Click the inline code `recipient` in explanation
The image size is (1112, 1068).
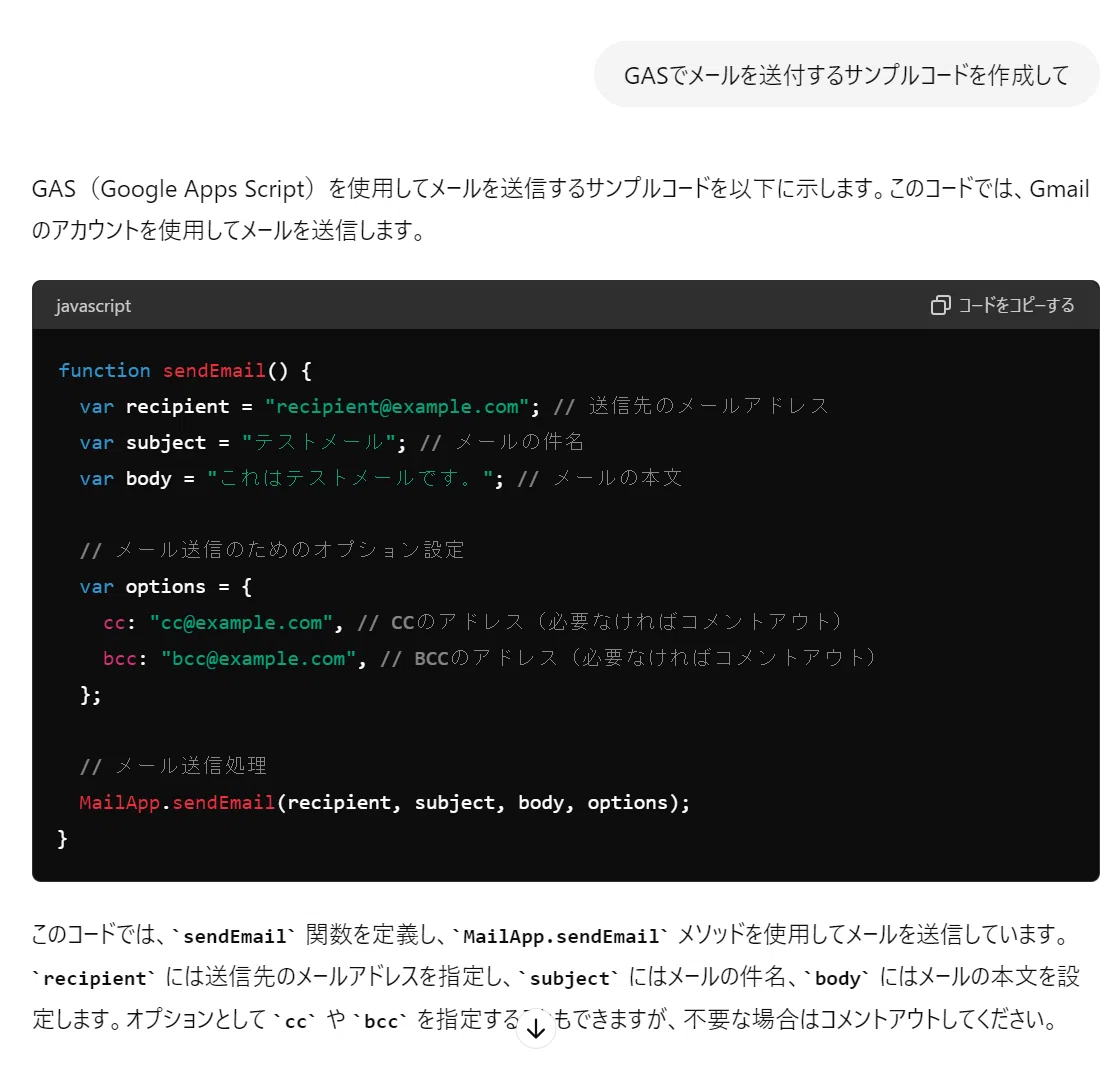(x=94, y=979)
